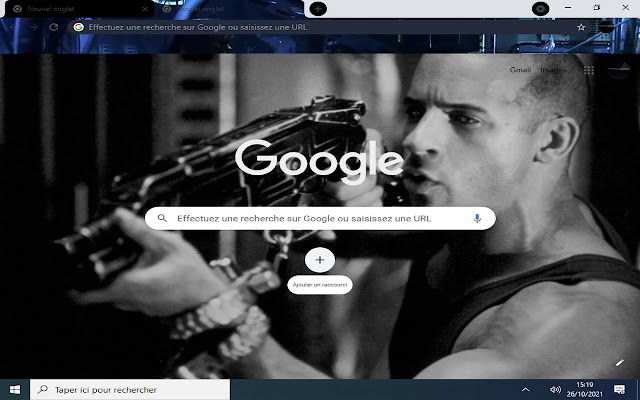Screen dimensions: 640x400
Task: Open a new tab with the plus button
Action: (318, 9)
